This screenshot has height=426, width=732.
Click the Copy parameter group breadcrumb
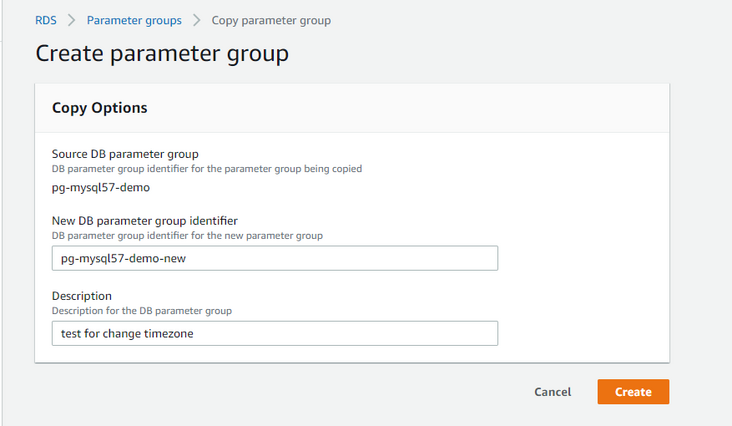271,20
